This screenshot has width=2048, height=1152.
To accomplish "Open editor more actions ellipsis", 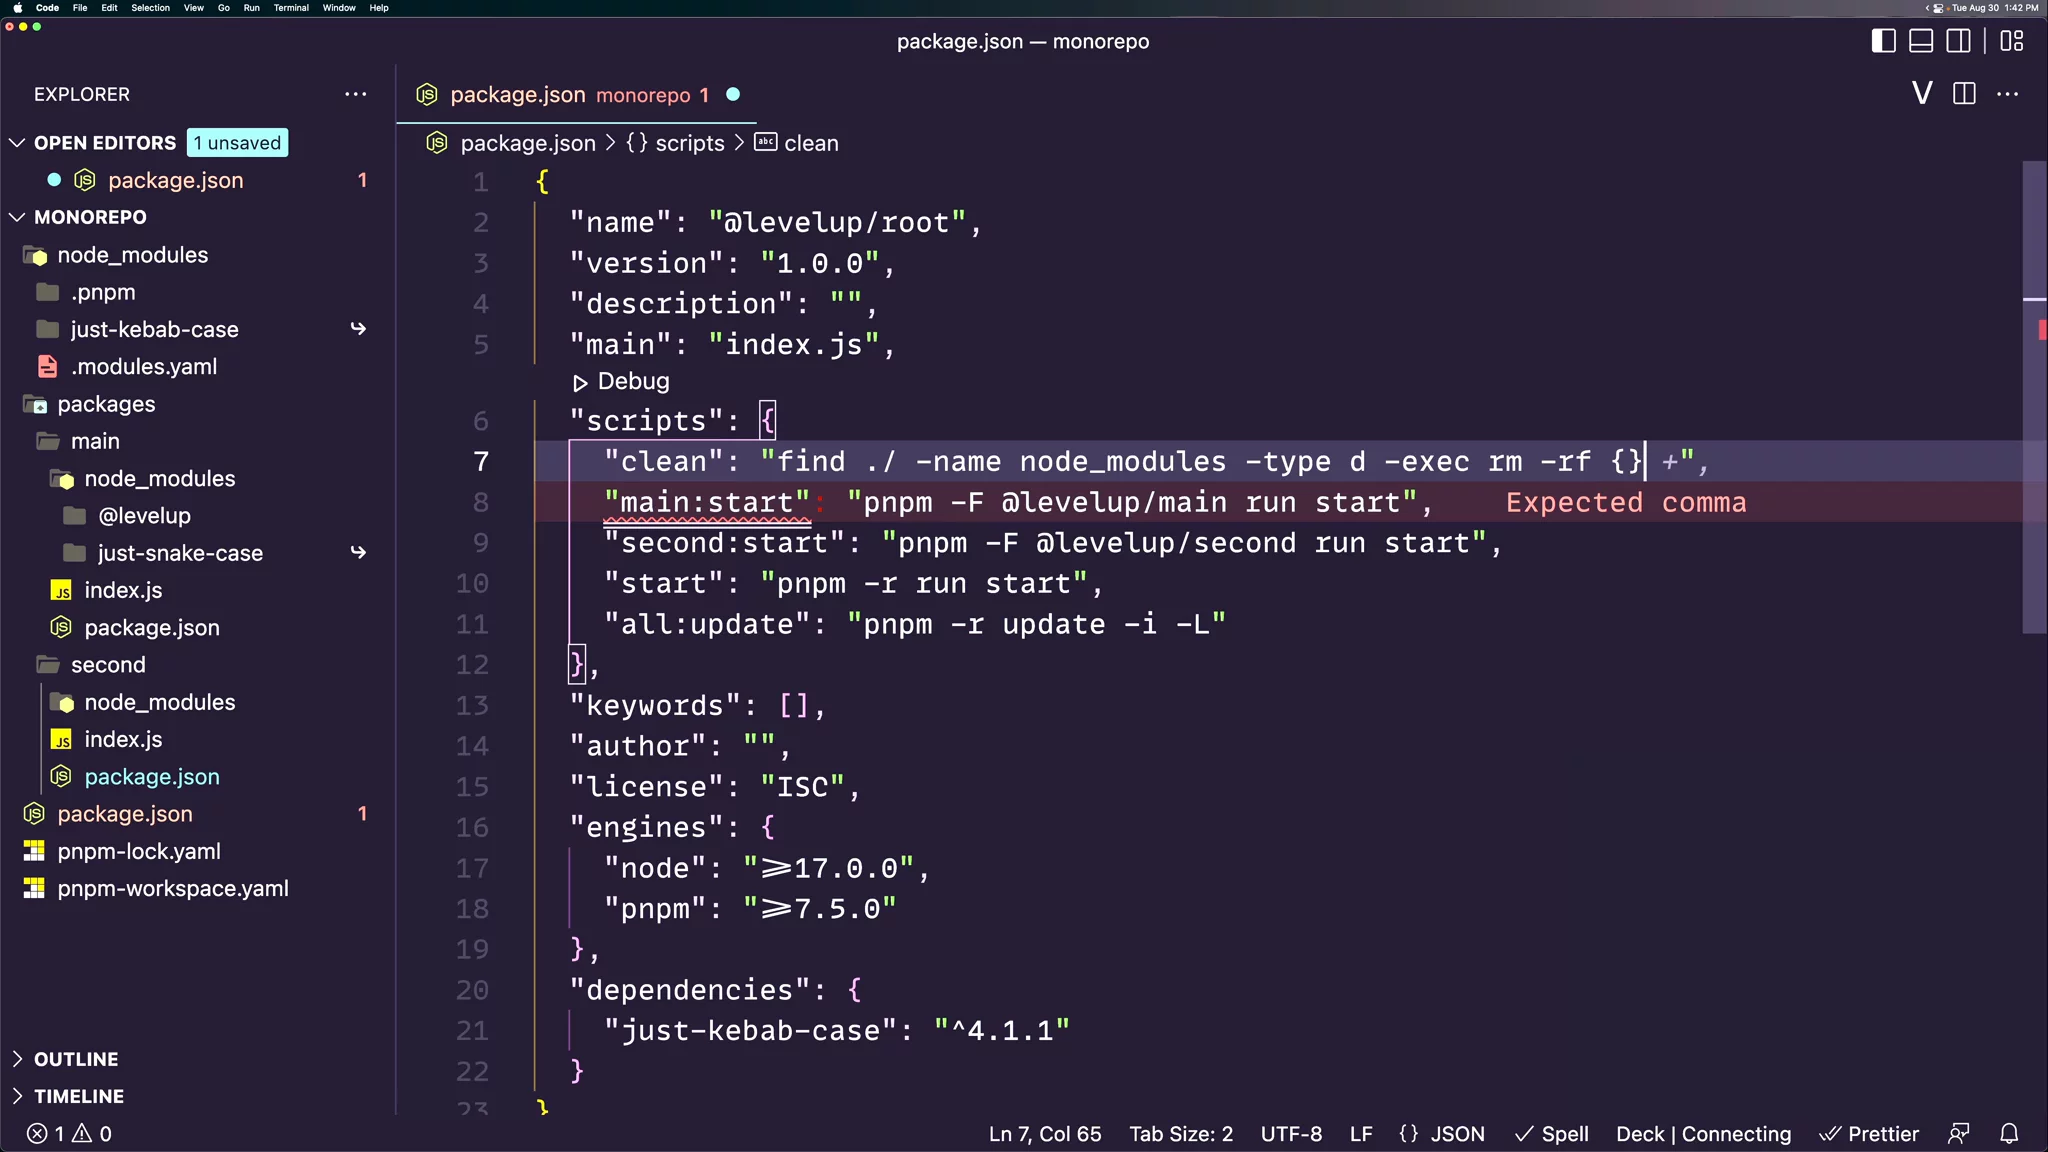I will coord(2007,94).
